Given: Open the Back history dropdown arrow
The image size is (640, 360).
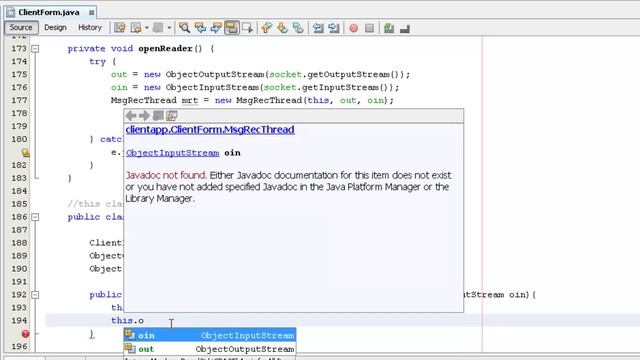Looking at the screenshot, I should click(147, 28).
